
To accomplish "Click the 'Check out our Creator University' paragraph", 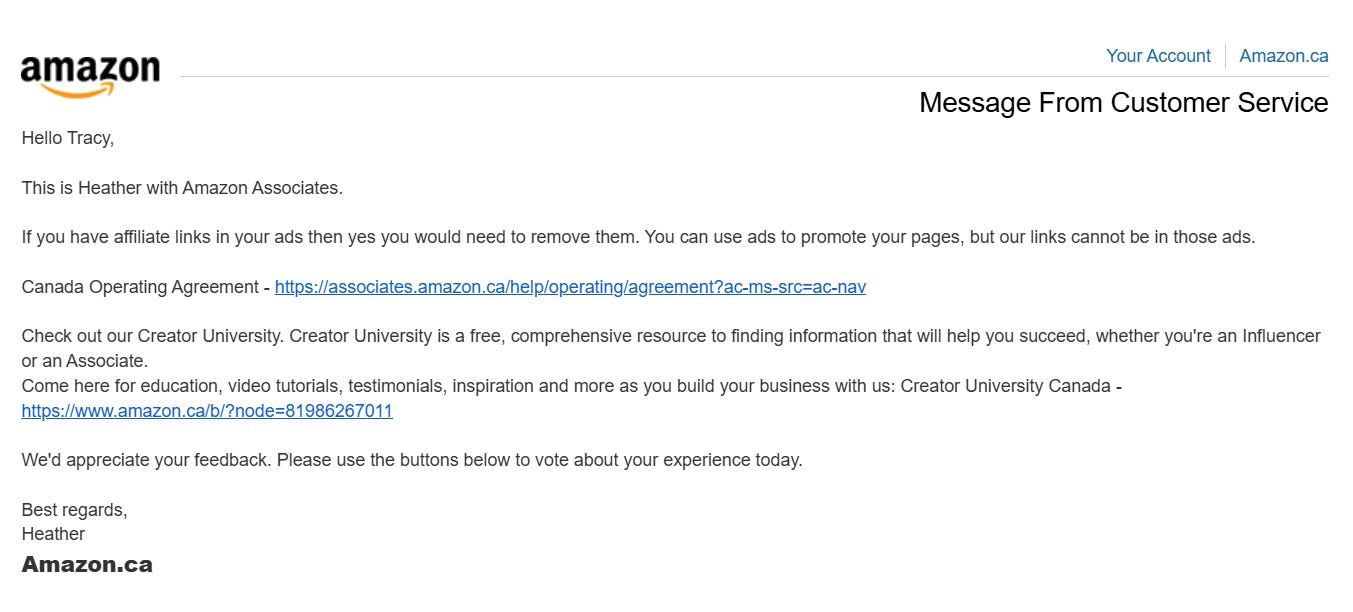I will 671,348.
